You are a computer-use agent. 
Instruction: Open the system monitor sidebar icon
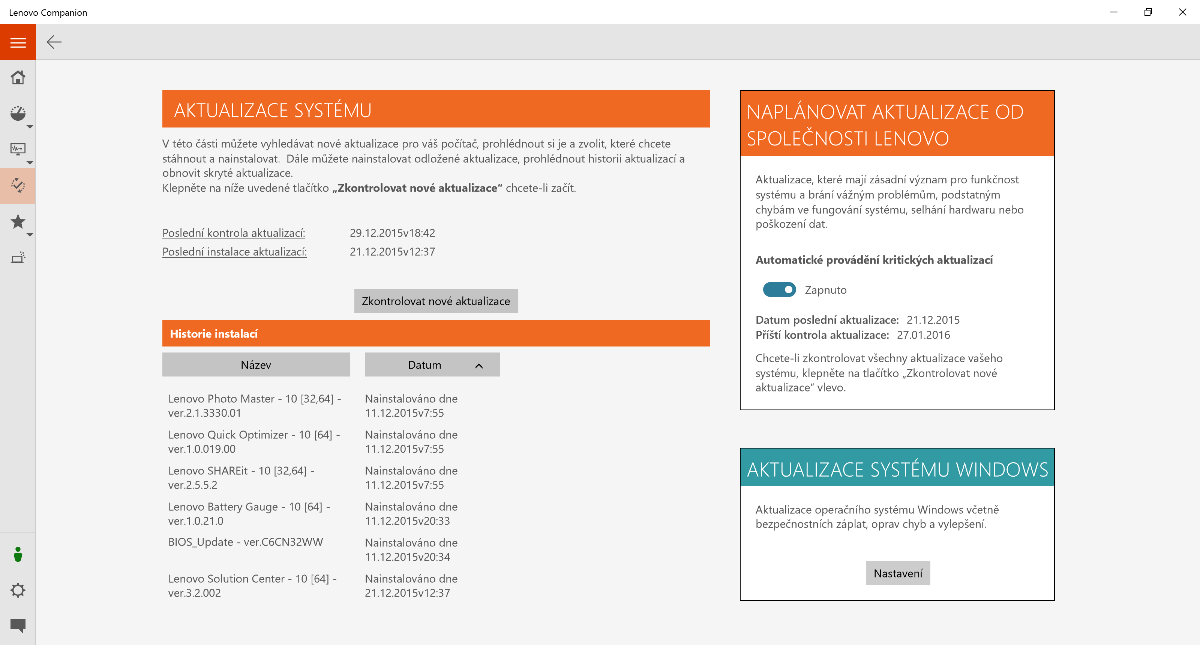(17, 150)
